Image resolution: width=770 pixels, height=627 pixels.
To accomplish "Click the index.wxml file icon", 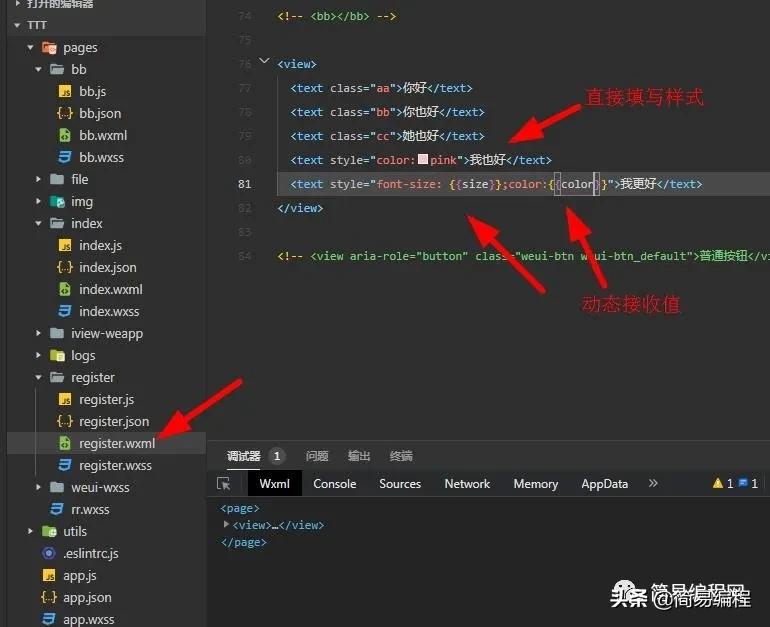I will coord(65,289).
